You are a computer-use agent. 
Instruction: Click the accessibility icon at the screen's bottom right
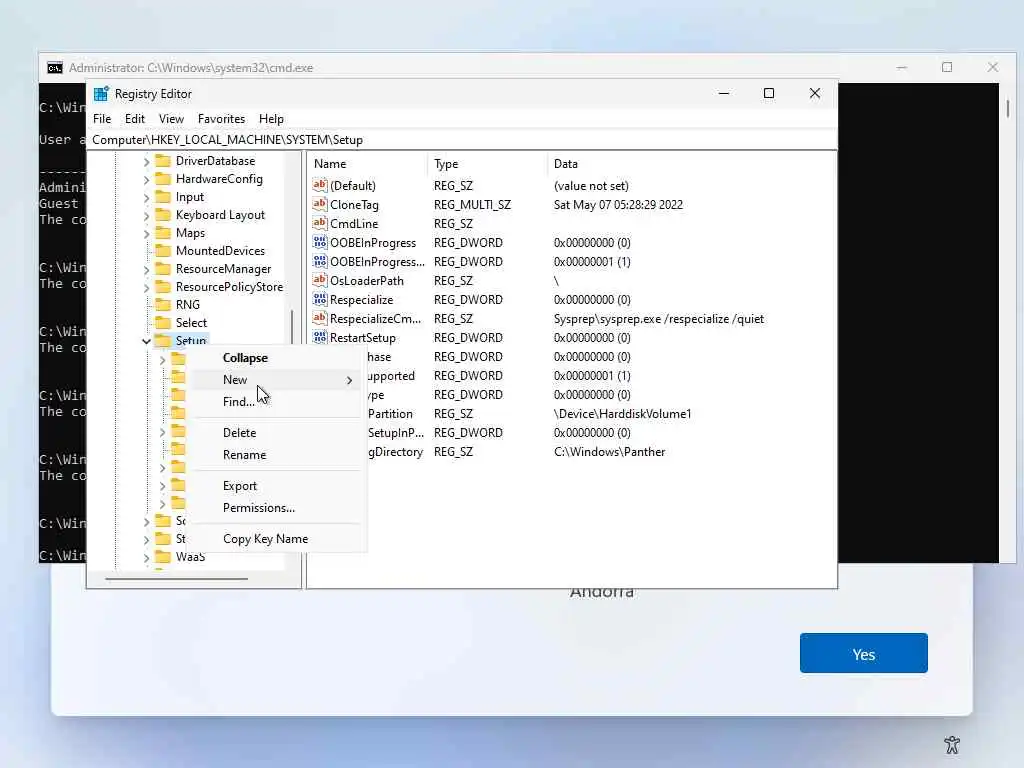[x=952, y=744]
